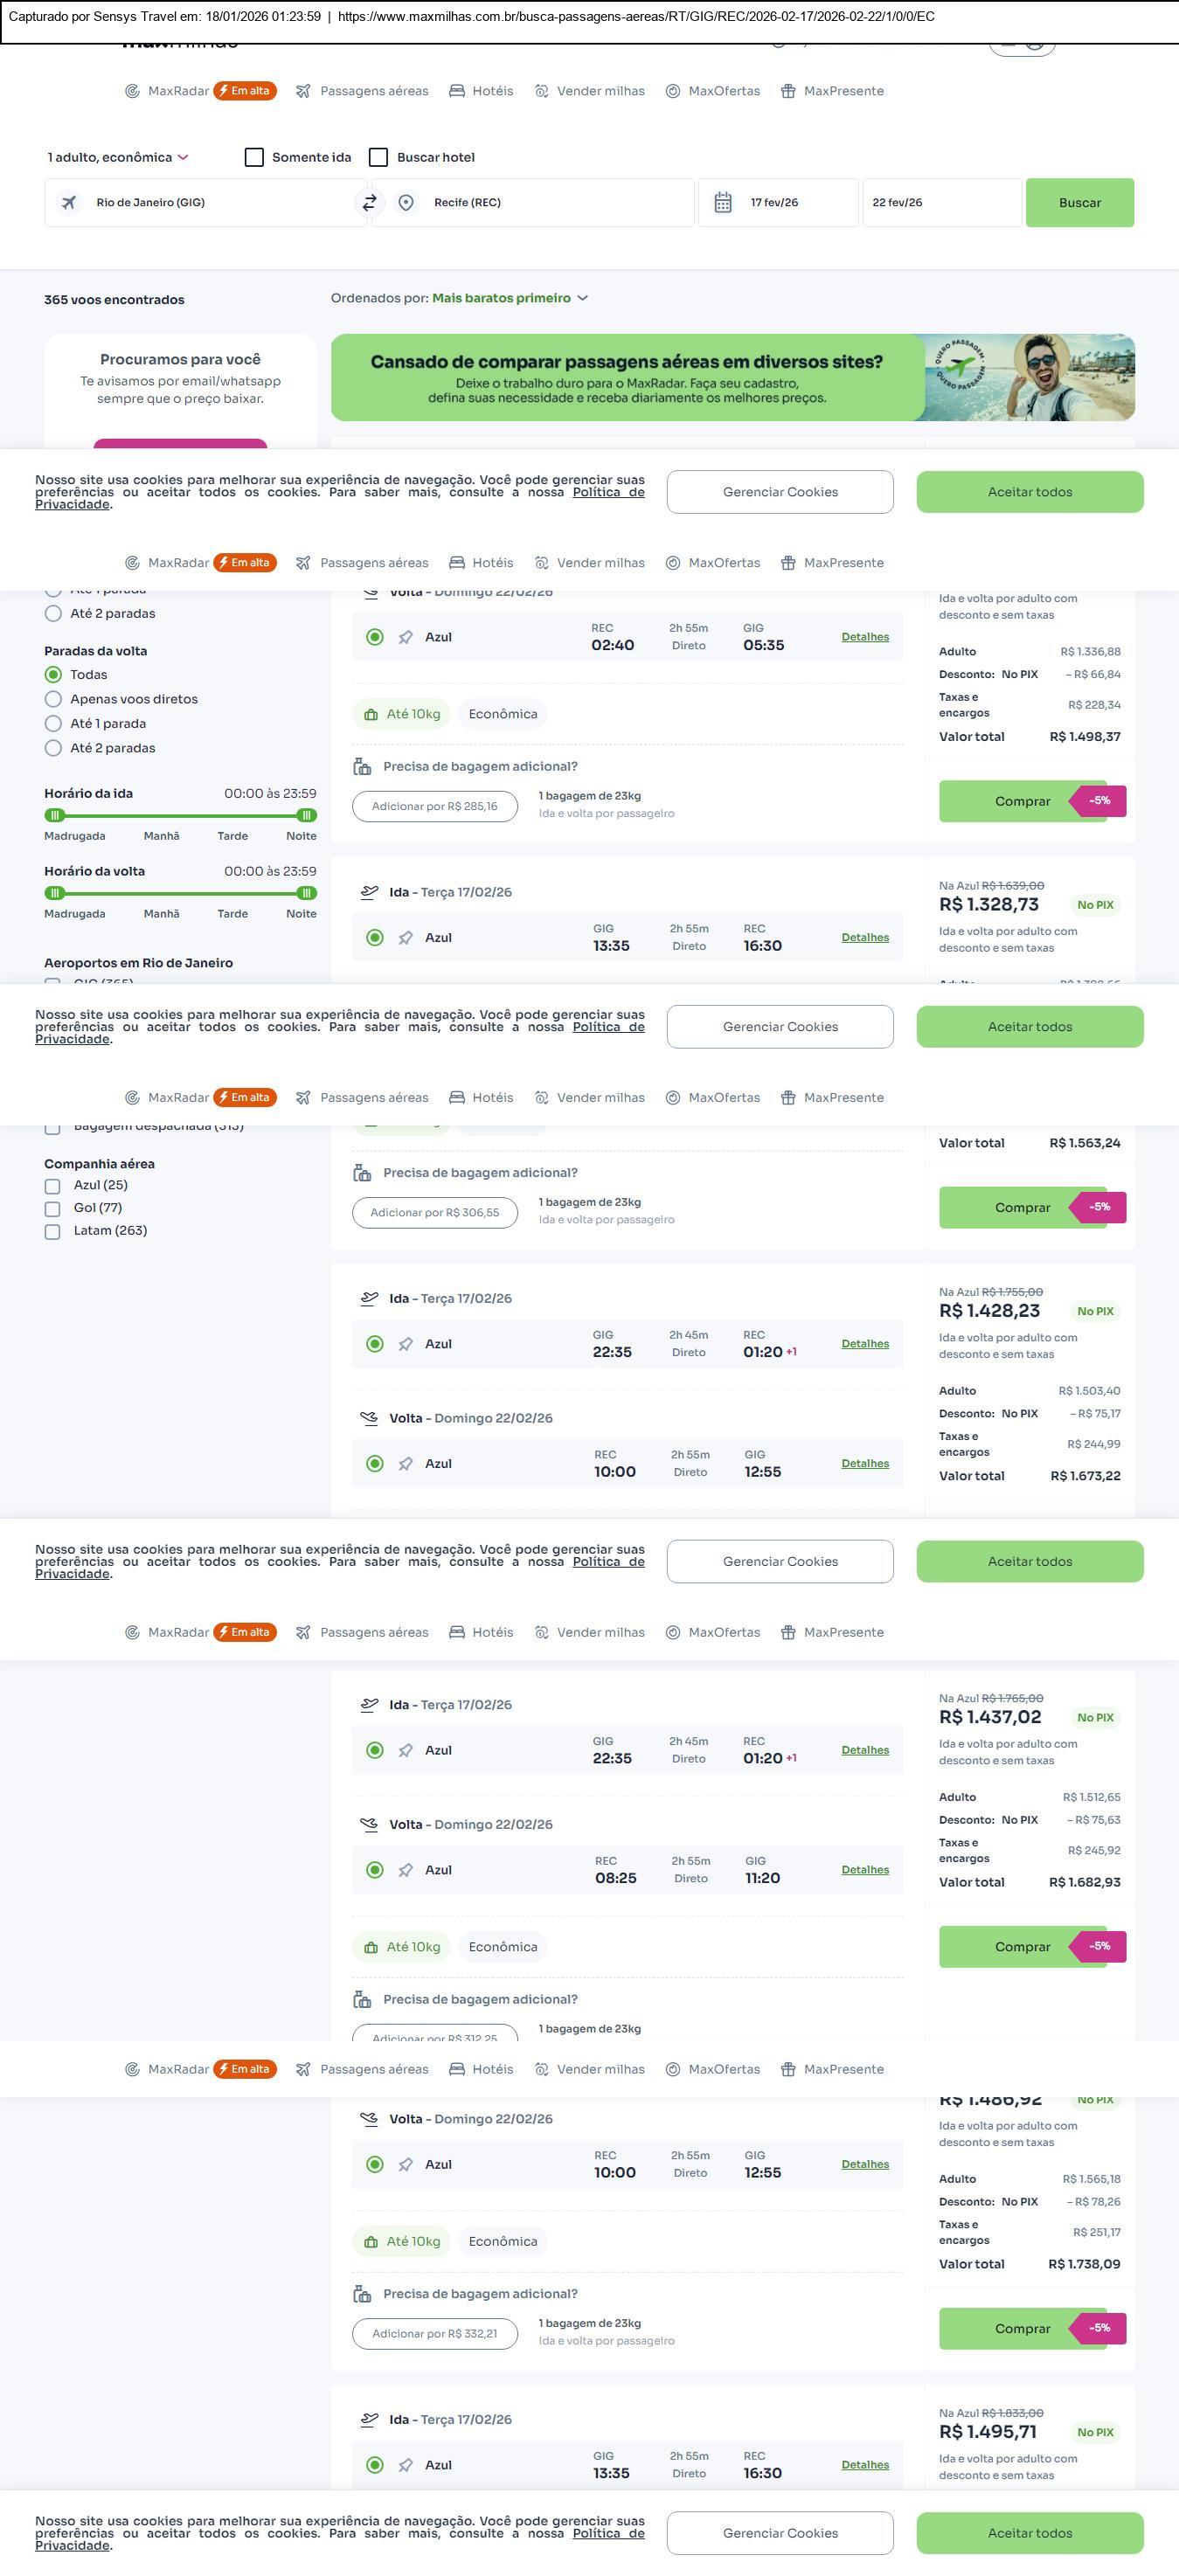The image size is (1179, 2576).
Task: Click the location pin icon in the Recife field
Action: pos(406,202)
